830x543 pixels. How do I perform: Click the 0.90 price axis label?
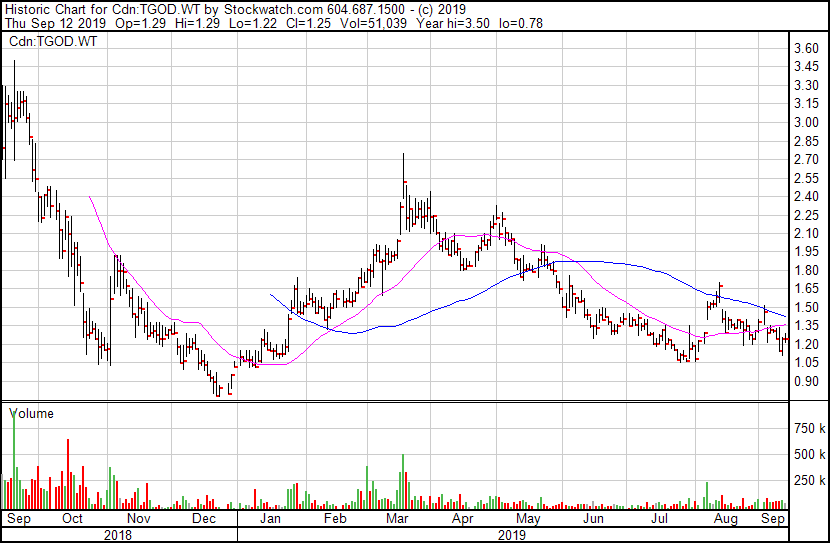pos(807,382)
